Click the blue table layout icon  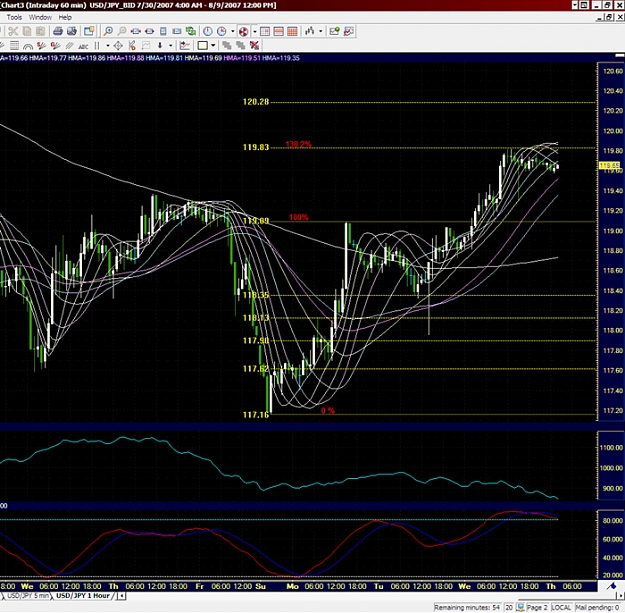click(265, 31)
